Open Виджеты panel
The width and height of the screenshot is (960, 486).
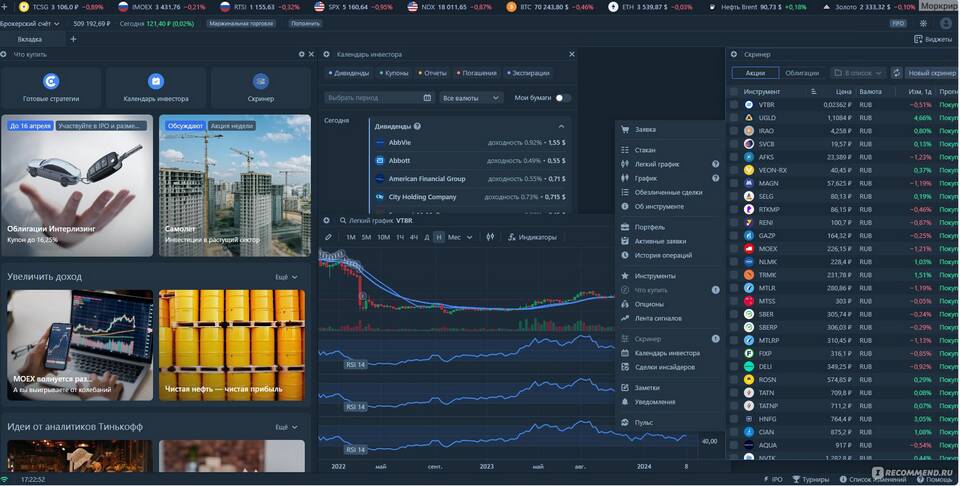933,39
